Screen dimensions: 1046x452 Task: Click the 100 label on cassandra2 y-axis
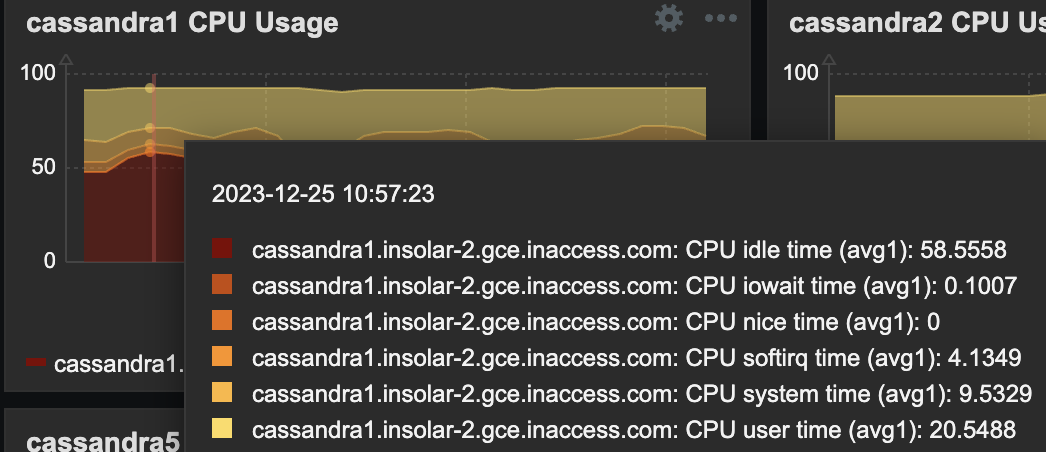(x=800, y=72)
